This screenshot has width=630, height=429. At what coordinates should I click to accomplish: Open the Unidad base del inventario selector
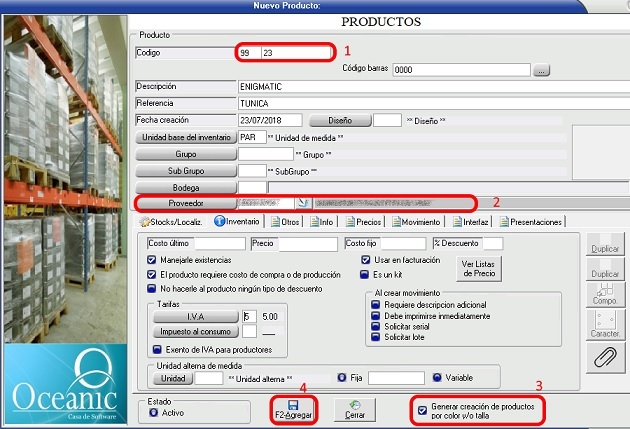(186, 137)
